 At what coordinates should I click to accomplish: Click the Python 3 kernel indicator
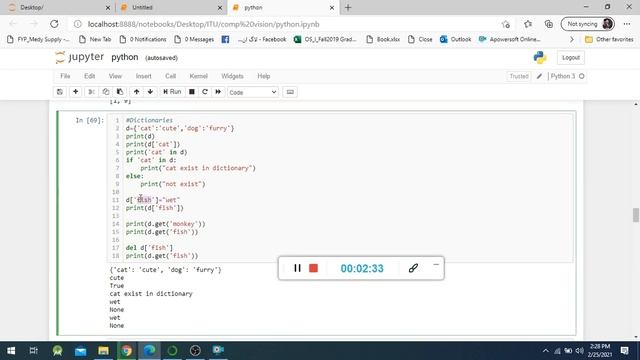pyautogui.click(x=567, y=76)
